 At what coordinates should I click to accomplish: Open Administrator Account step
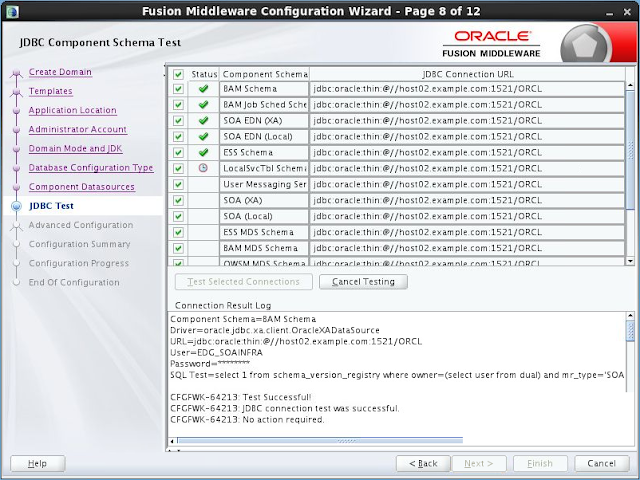pos(78,129)
